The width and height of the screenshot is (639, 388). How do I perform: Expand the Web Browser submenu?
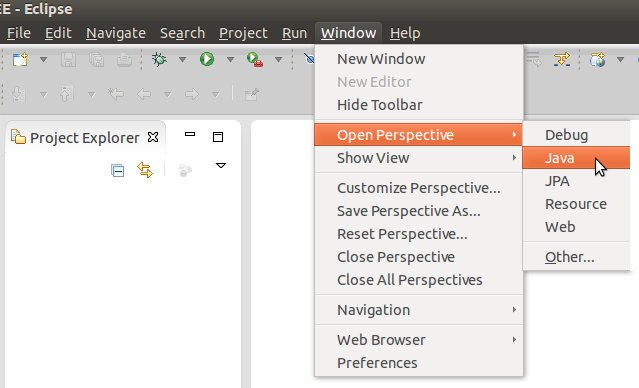(419, 340)
